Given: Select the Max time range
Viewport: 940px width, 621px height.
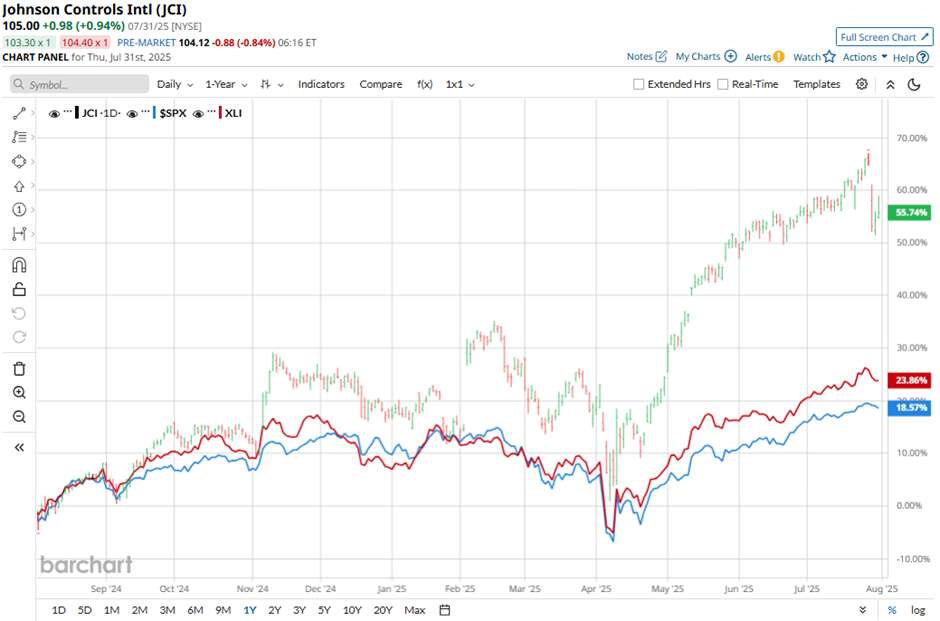Looking at the screenshot, I should coord(415,610).
